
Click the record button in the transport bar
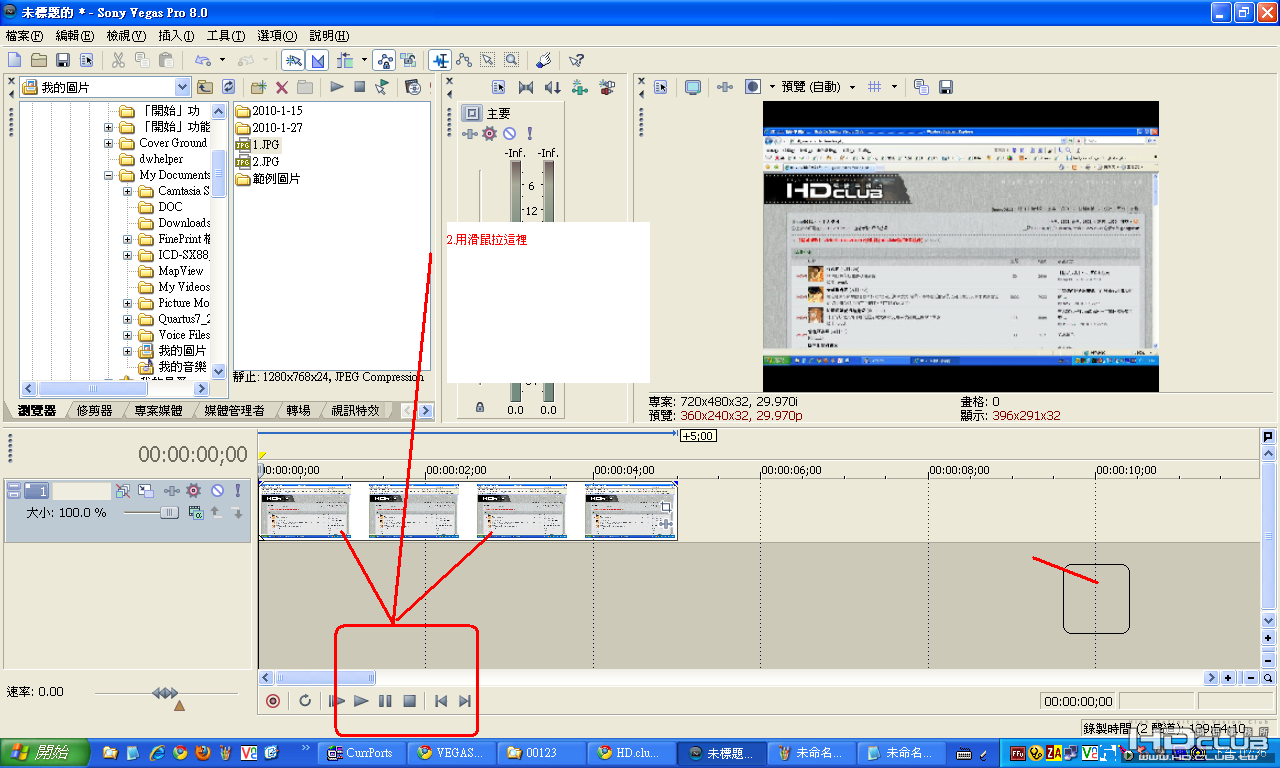[x=272, y=701]
